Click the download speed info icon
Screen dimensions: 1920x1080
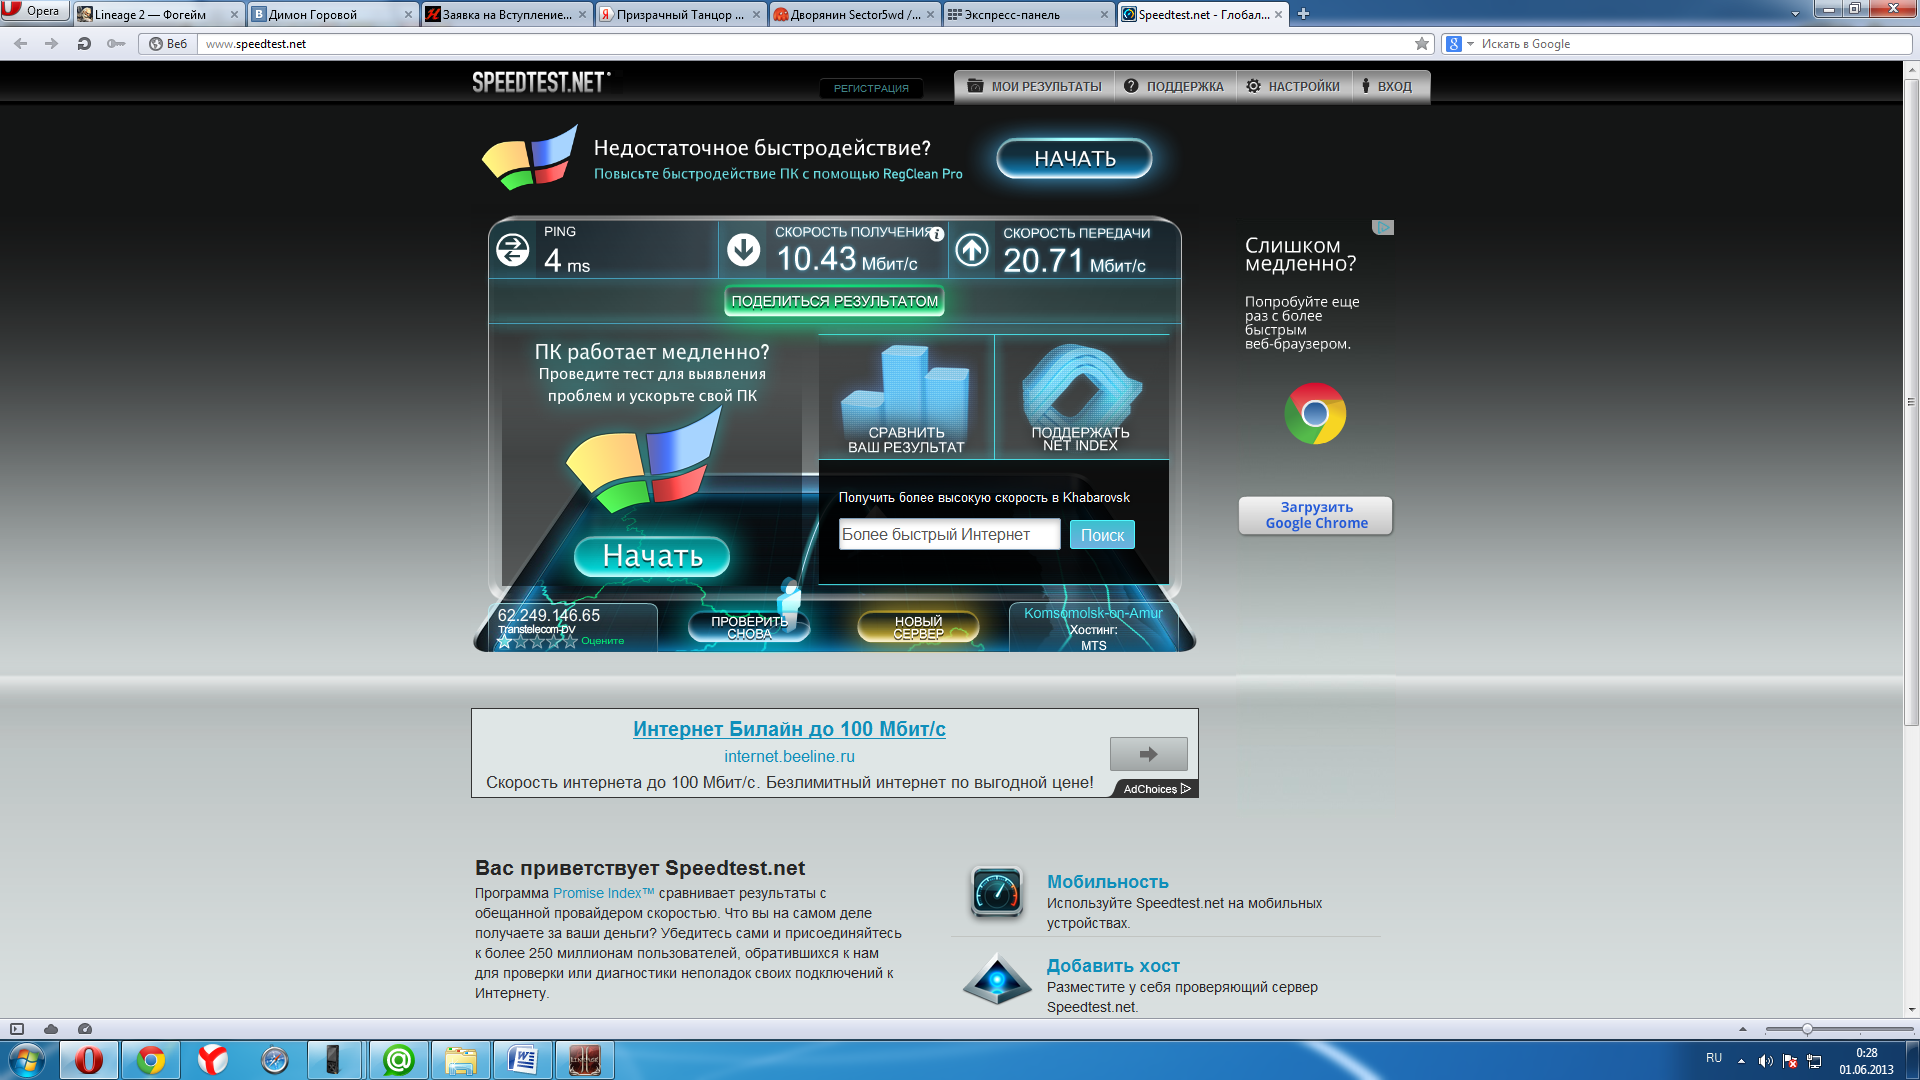click(x=937, y=235)
